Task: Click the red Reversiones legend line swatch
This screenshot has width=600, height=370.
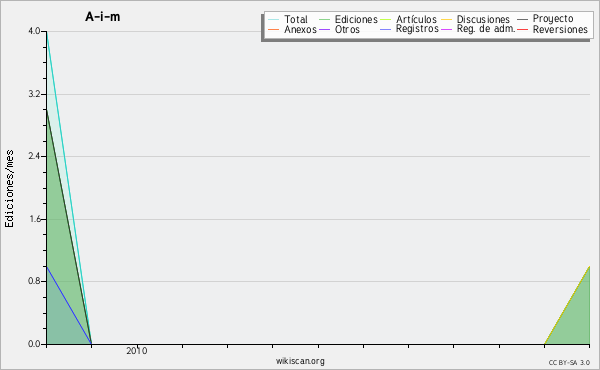Action: tap(523, 29)
